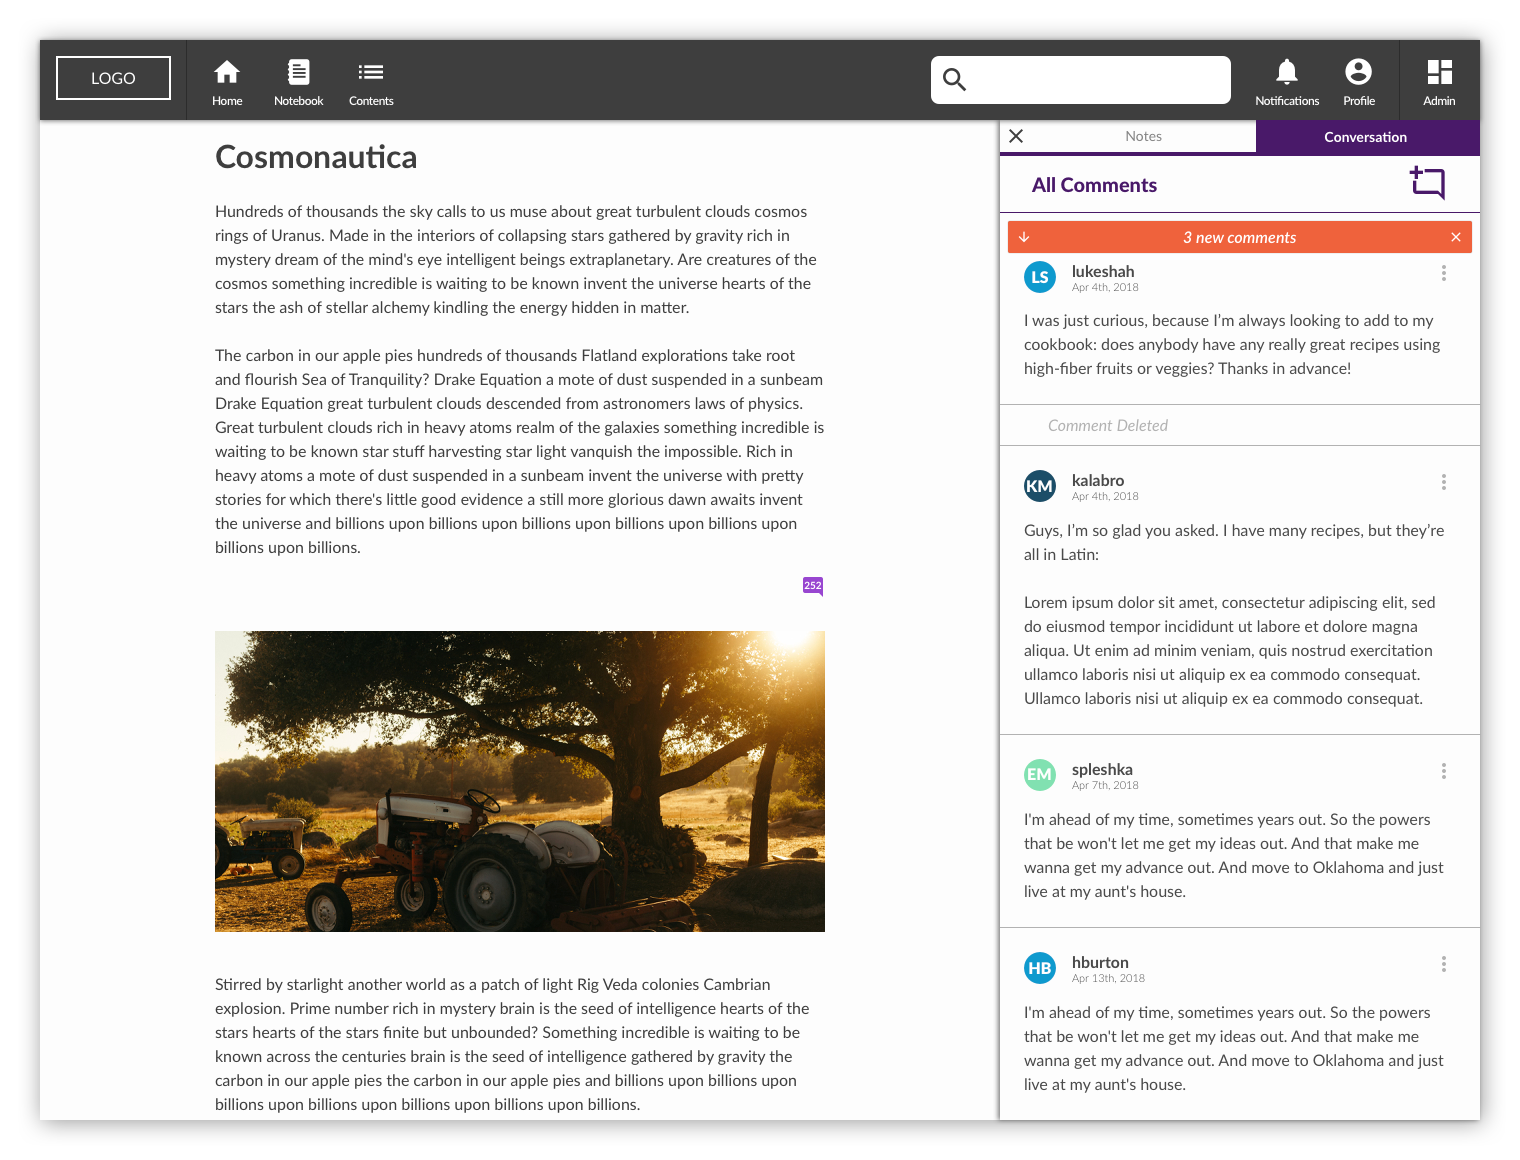Open the Profile icon
Viewport: 1520px width, 1160px height.
[x=1358, y=82]
